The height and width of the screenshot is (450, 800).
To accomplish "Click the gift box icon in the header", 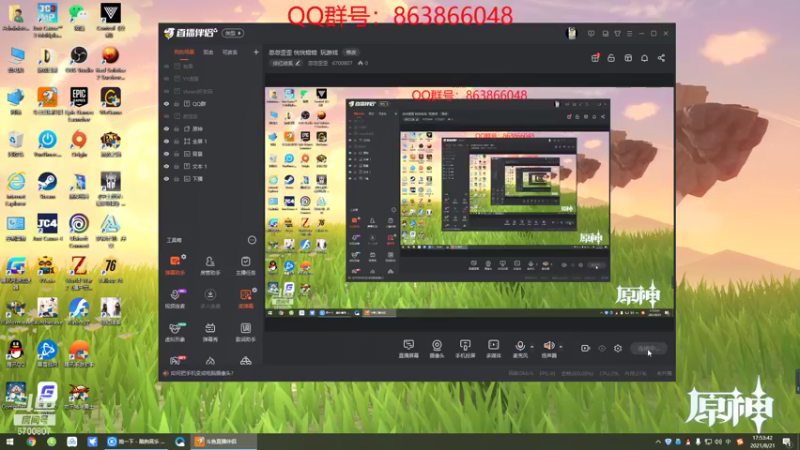I will click(x=595, y=58).
